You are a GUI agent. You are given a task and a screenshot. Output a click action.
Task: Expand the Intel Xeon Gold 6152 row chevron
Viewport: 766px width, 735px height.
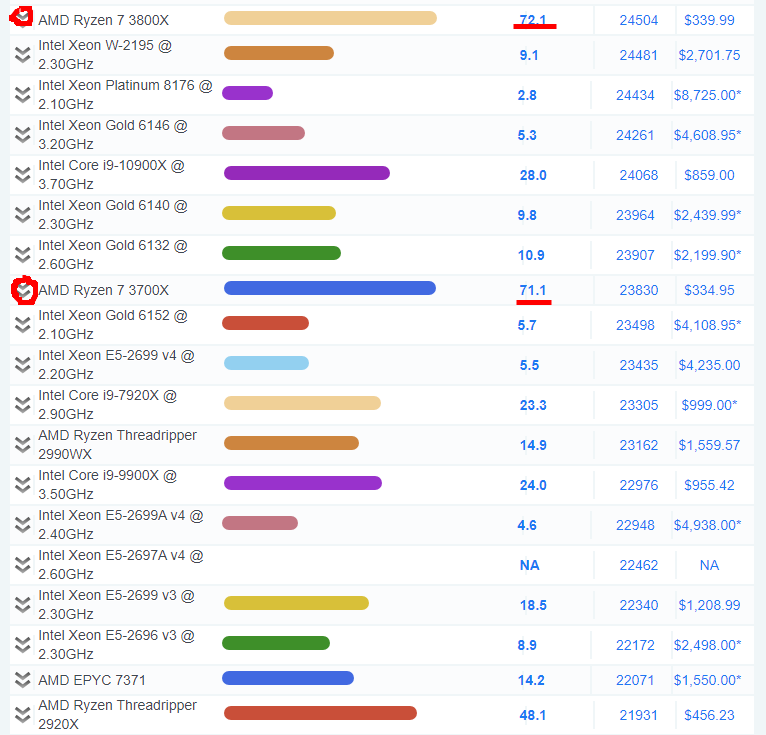pos(22,325)
